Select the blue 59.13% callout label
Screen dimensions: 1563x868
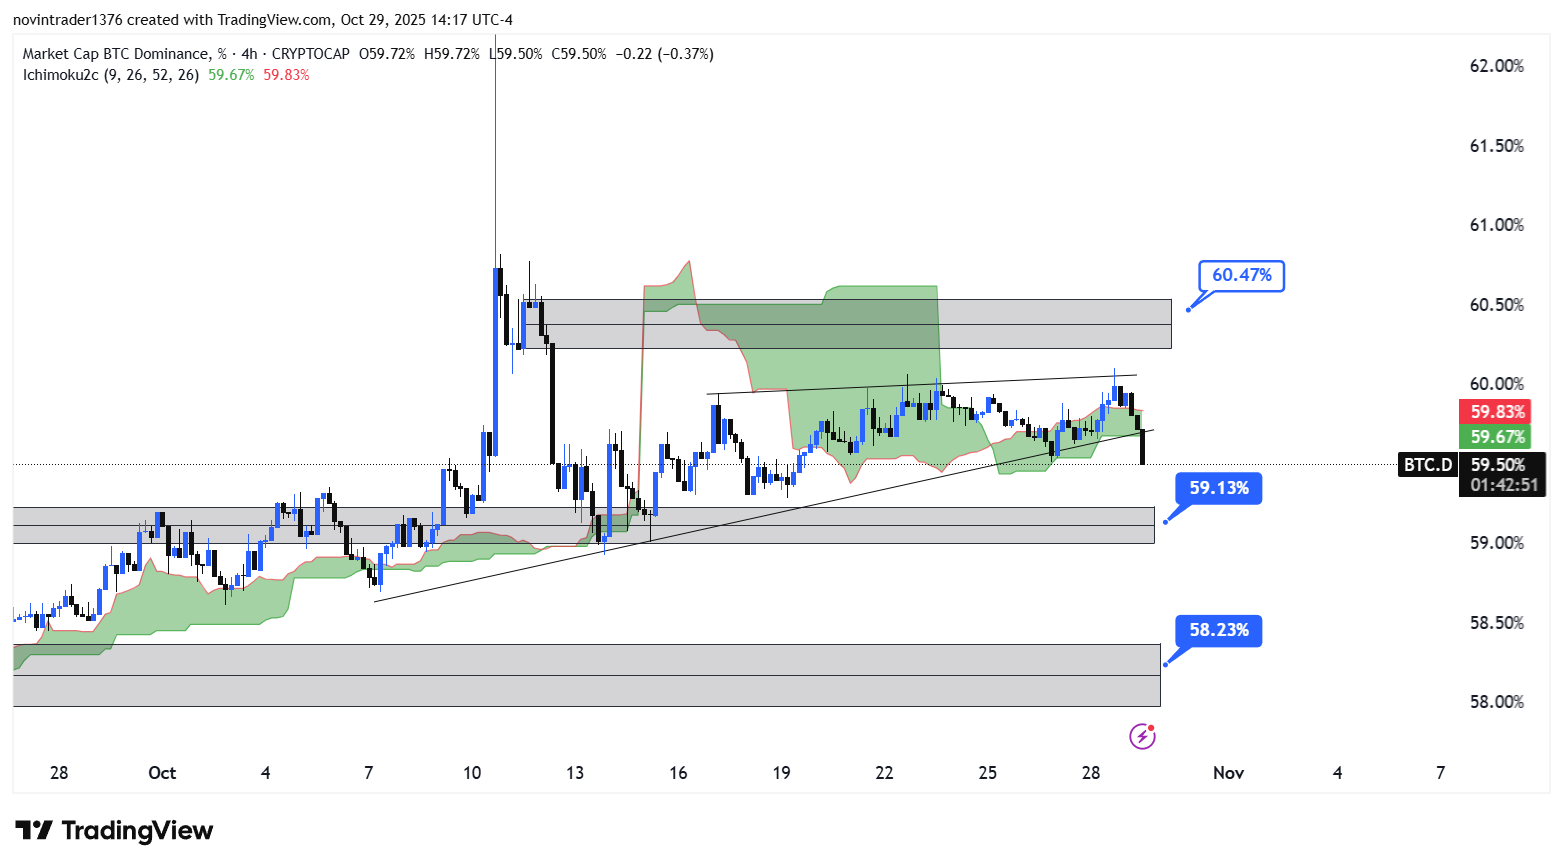pyautogui.click(x=1218, y=488)
